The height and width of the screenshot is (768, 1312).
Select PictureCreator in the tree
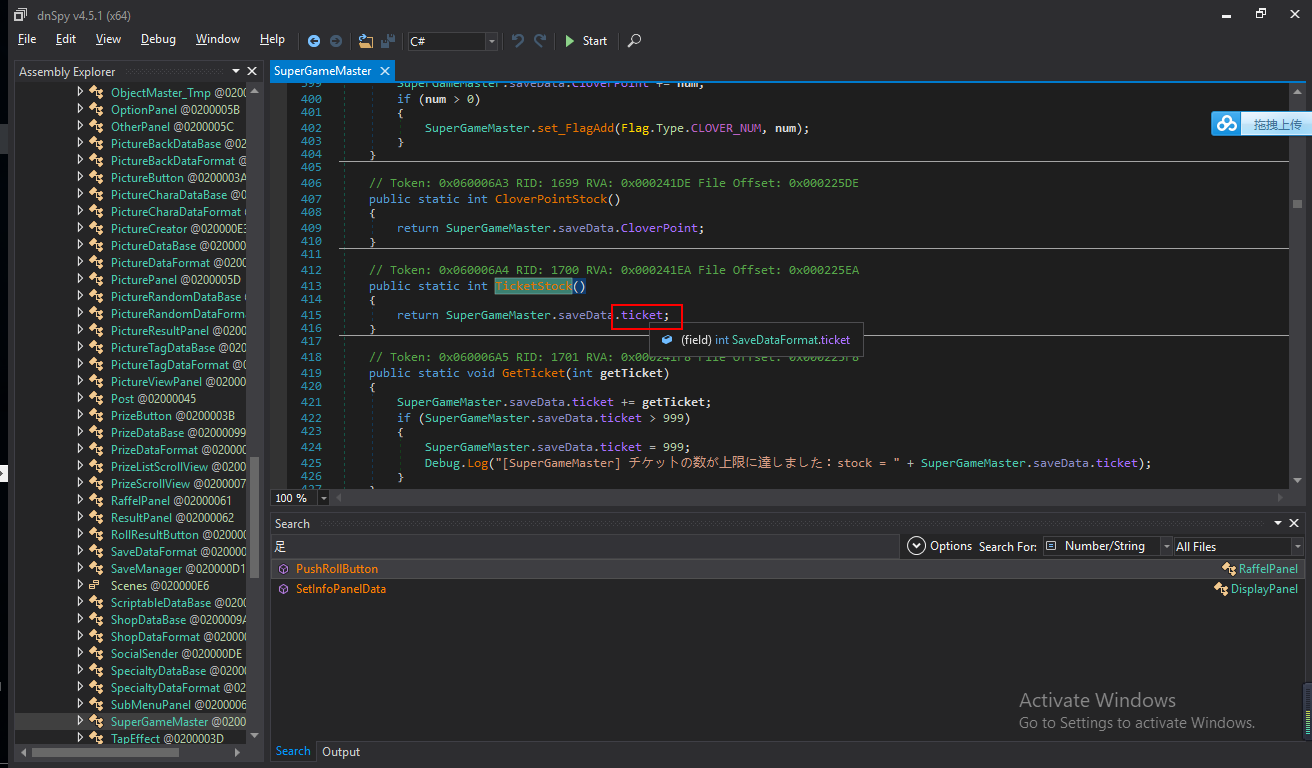[178, 228]
